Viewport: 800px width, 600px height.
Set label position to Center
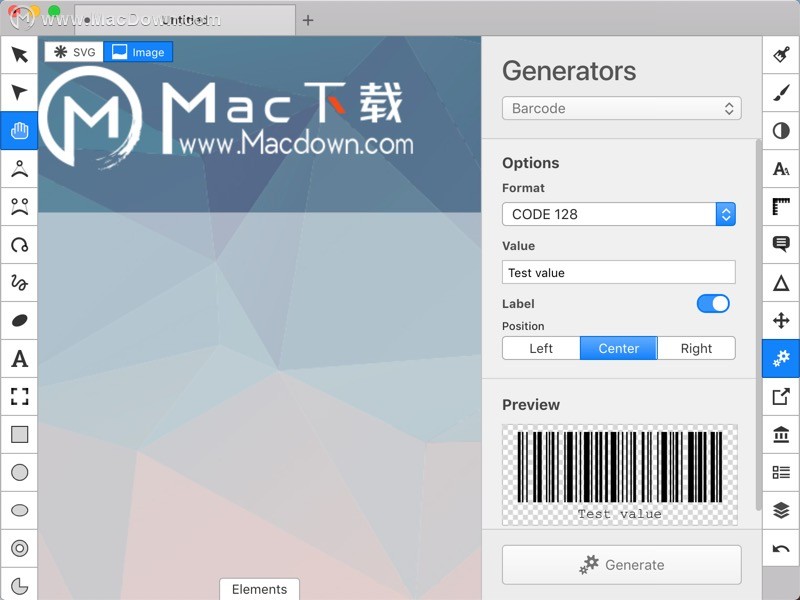(x=618, y=348)
